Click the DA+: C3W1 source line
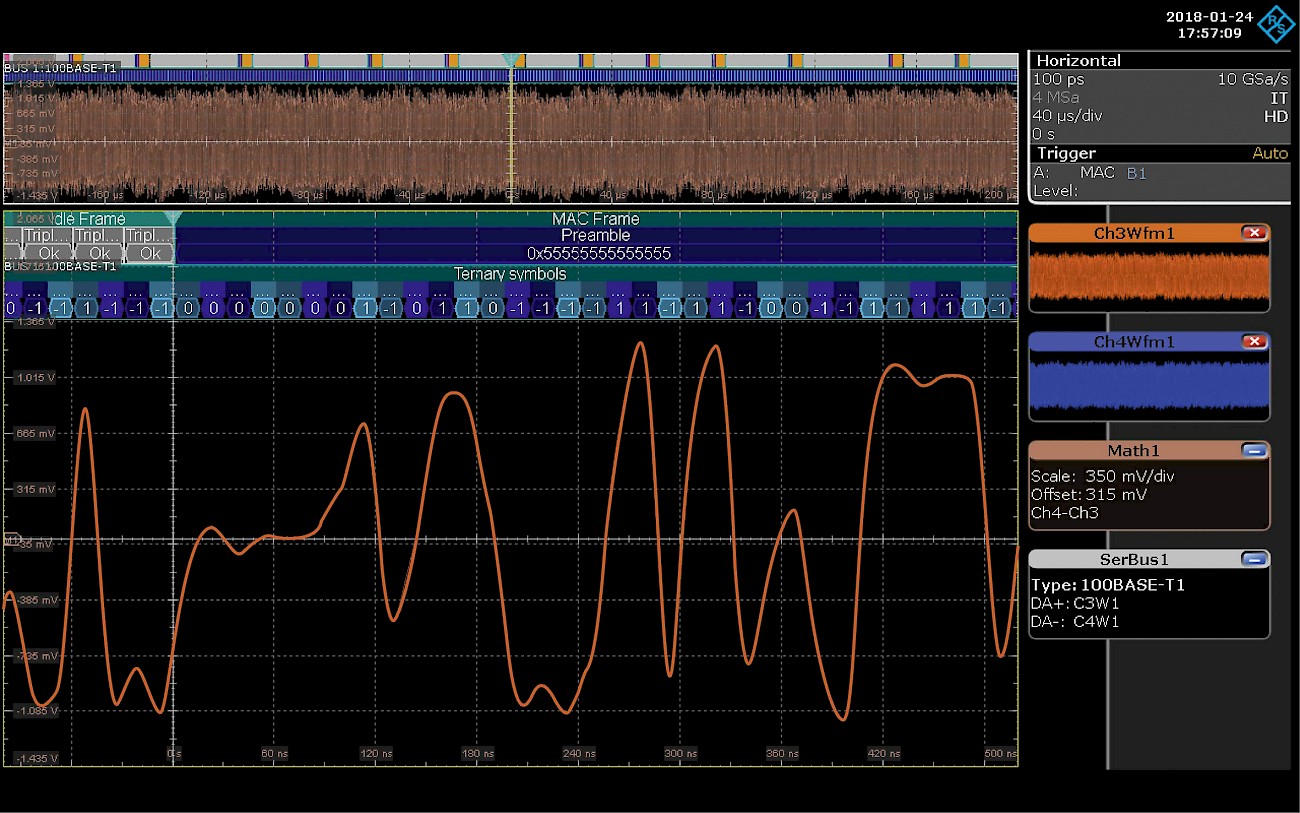 click(x=1075, y=603)
